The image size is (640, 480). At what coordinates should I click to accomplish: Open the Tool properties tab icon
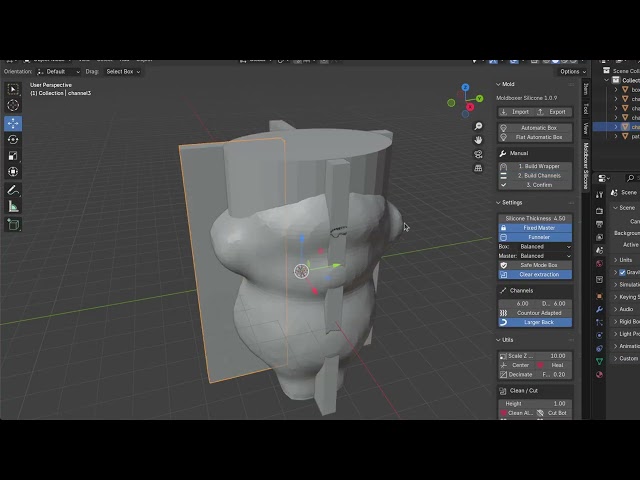[599, 195]
